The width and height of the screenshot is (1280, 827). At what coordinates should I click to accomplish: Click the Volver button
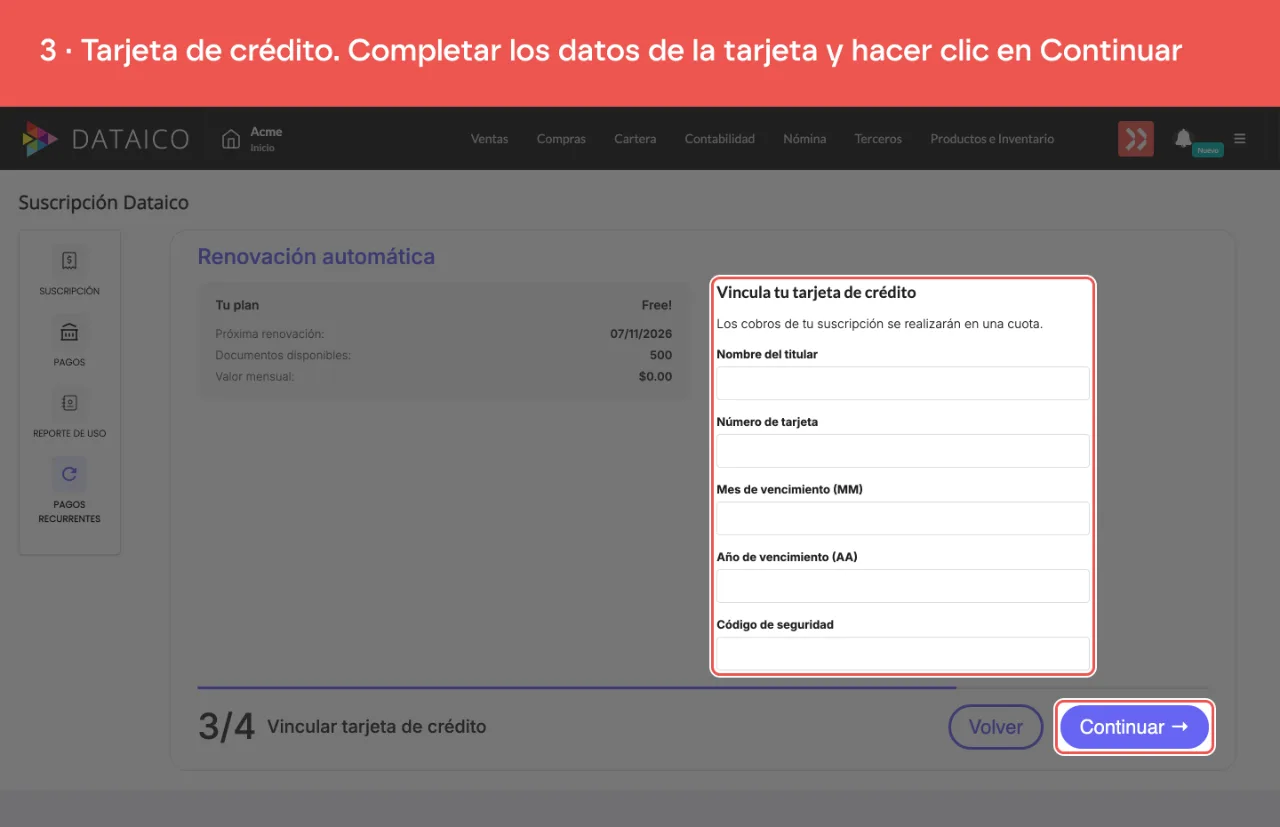click(x=995, y=727)
